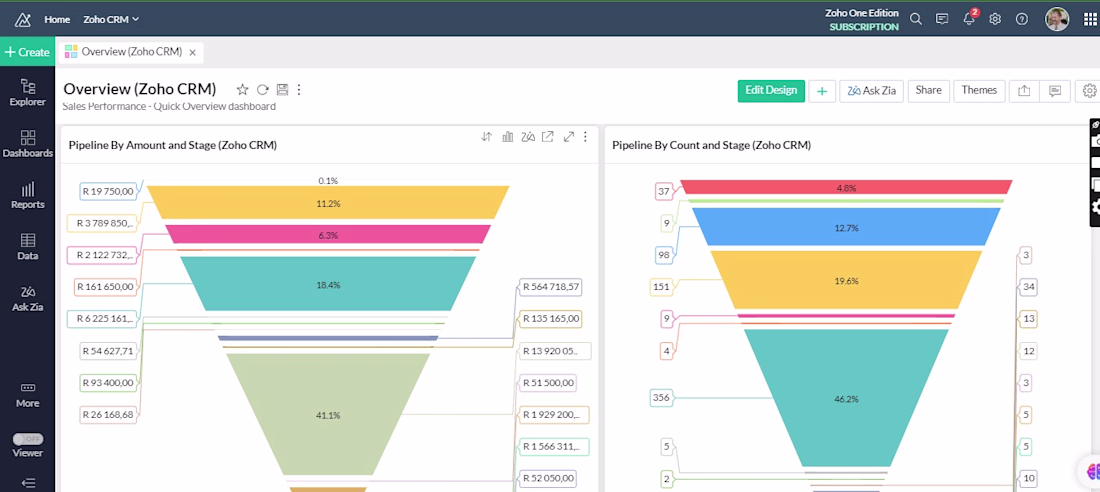Screen dimensions: 1100x492
Task: Open dashboard settings gear beside comments
Action: (1089, 91)
